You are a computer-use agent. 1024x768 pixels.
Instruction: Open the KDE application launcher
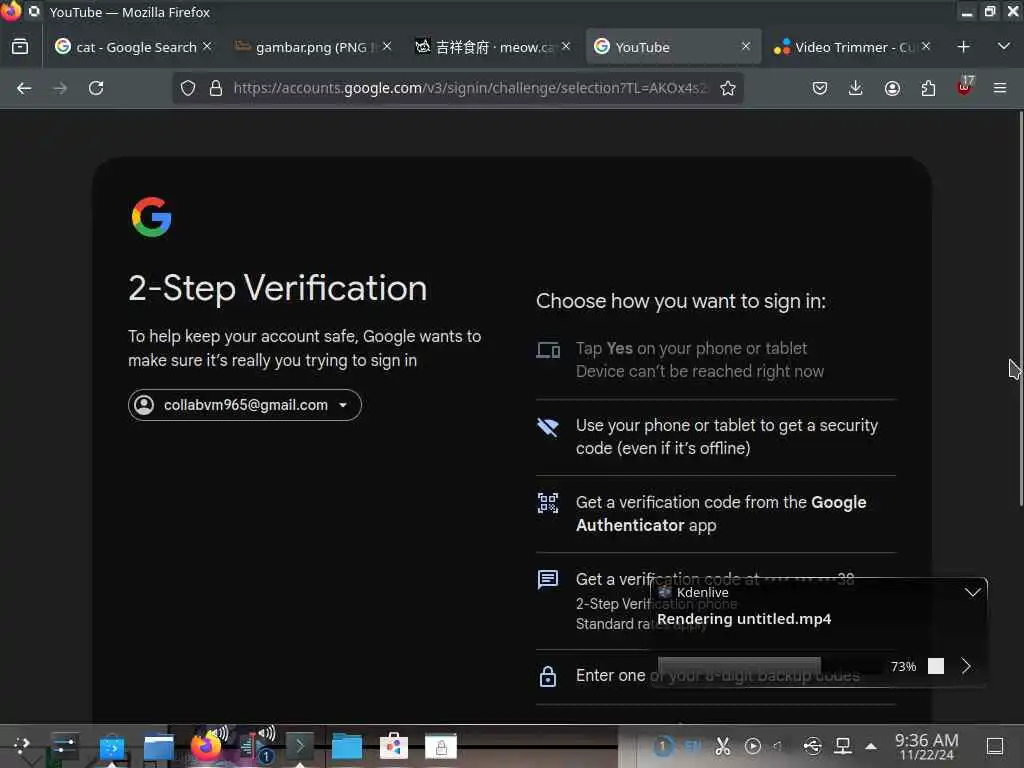[22, 746]
